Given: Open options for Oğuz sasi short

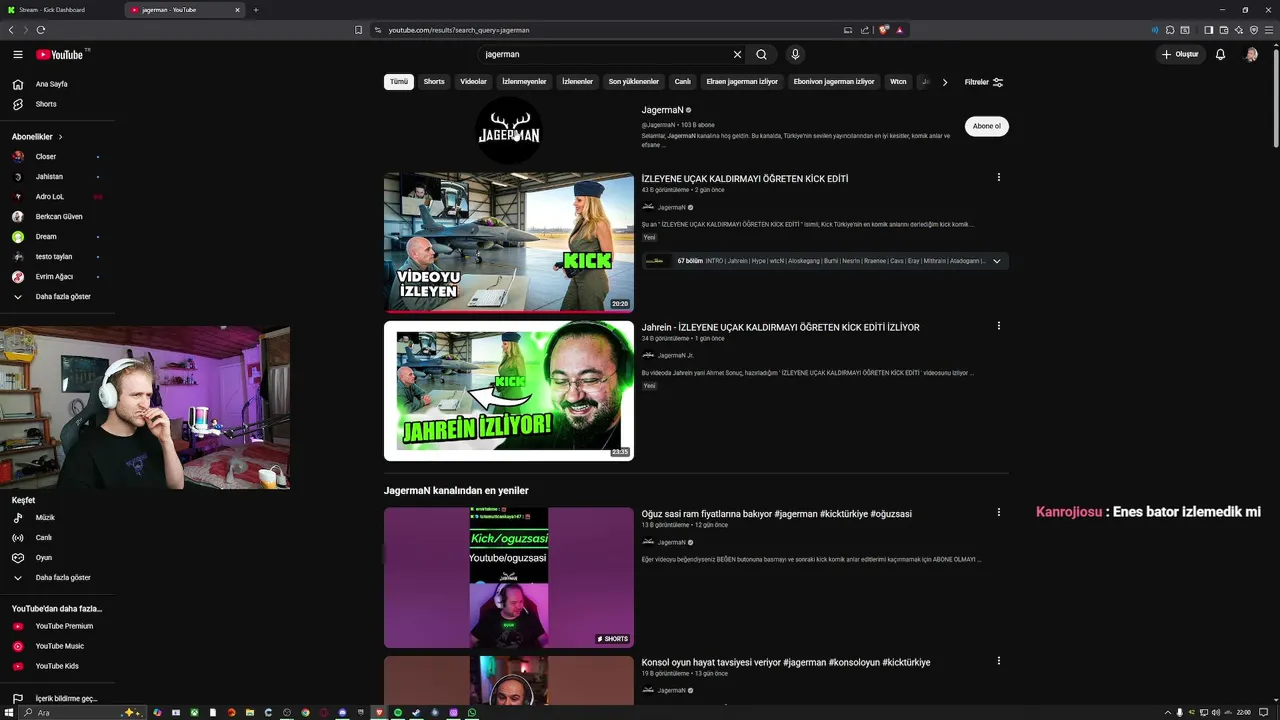Looking at the screenshot, I should 998,512.
